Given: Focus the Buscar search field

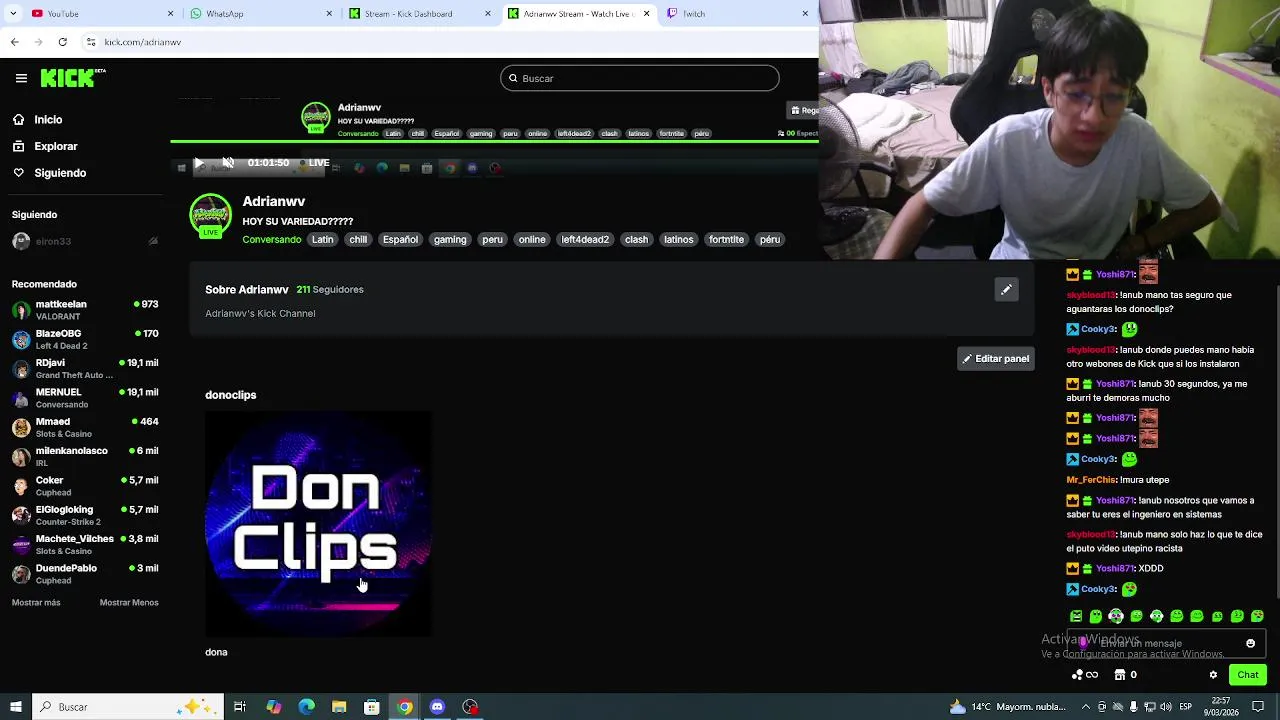Looking at the screenshot, I should click(x=640, y=78).
